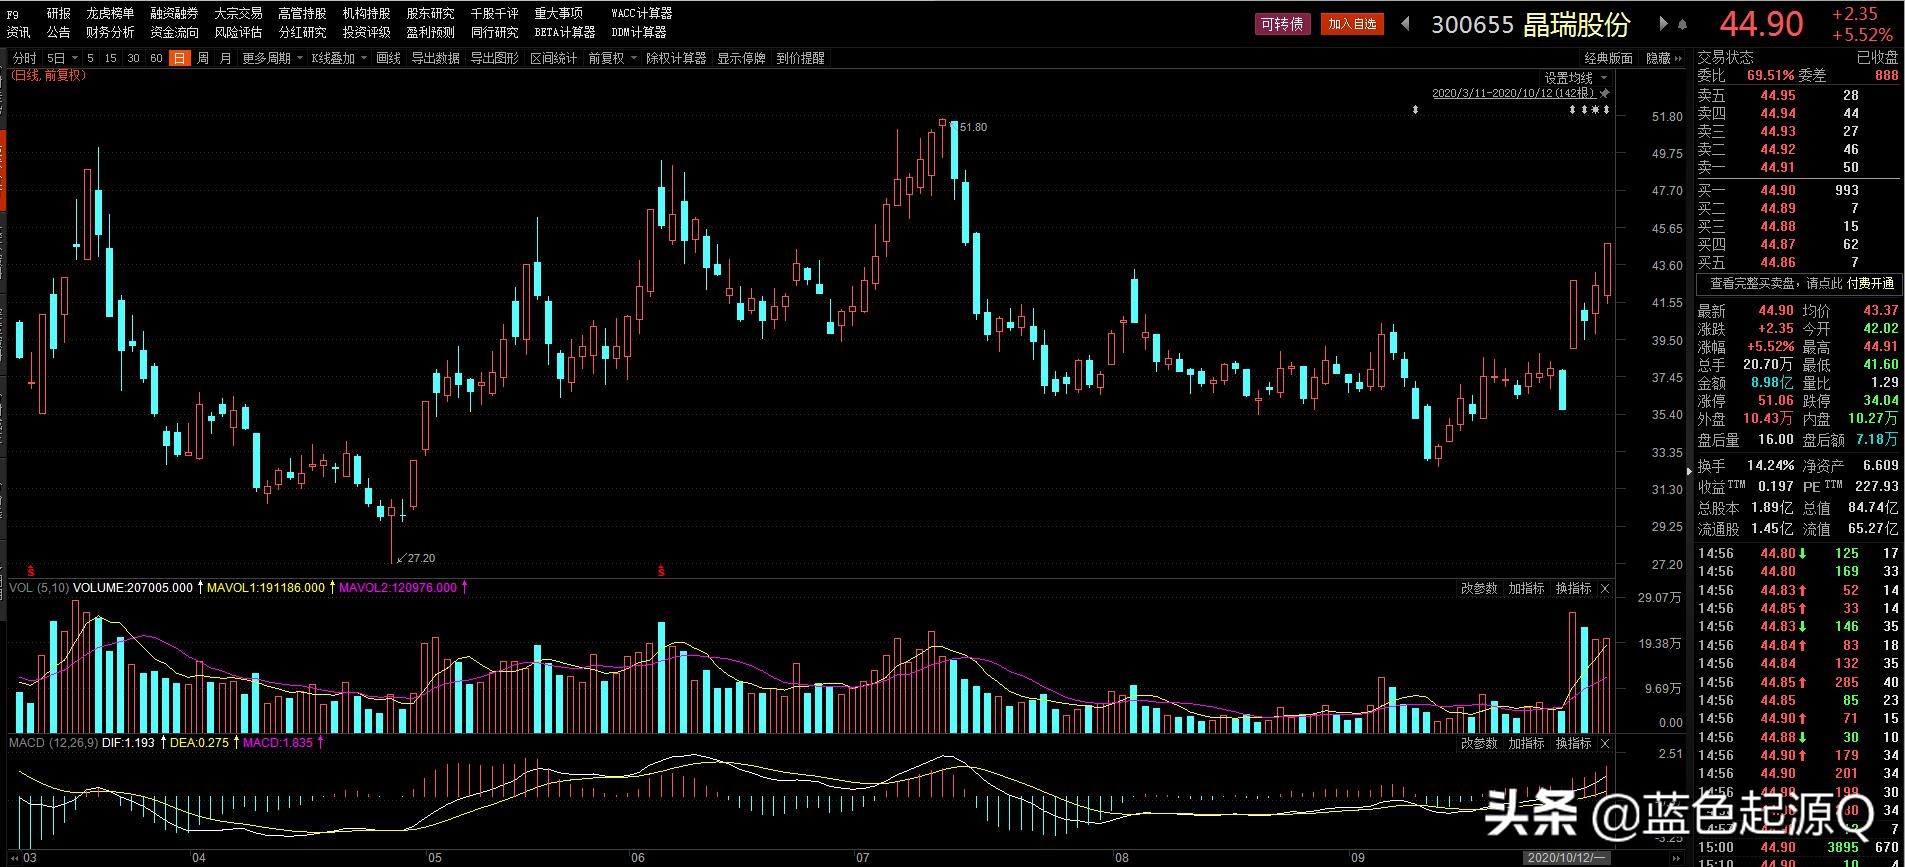Image resolution: width=1905 pixels, height=867 pixels.
Task: Click the red S marker near March
Action: pos(30,569)
